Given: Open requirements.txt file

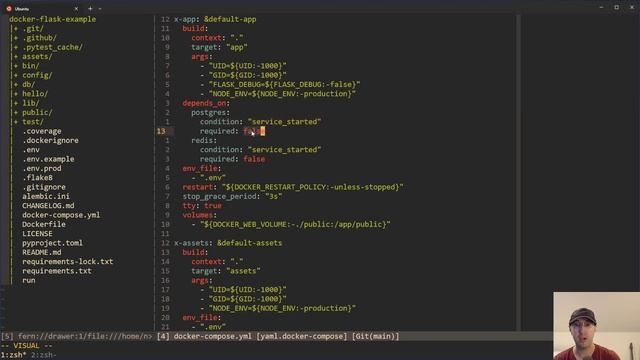Looking at the screenshot, I should coord(57,271).
